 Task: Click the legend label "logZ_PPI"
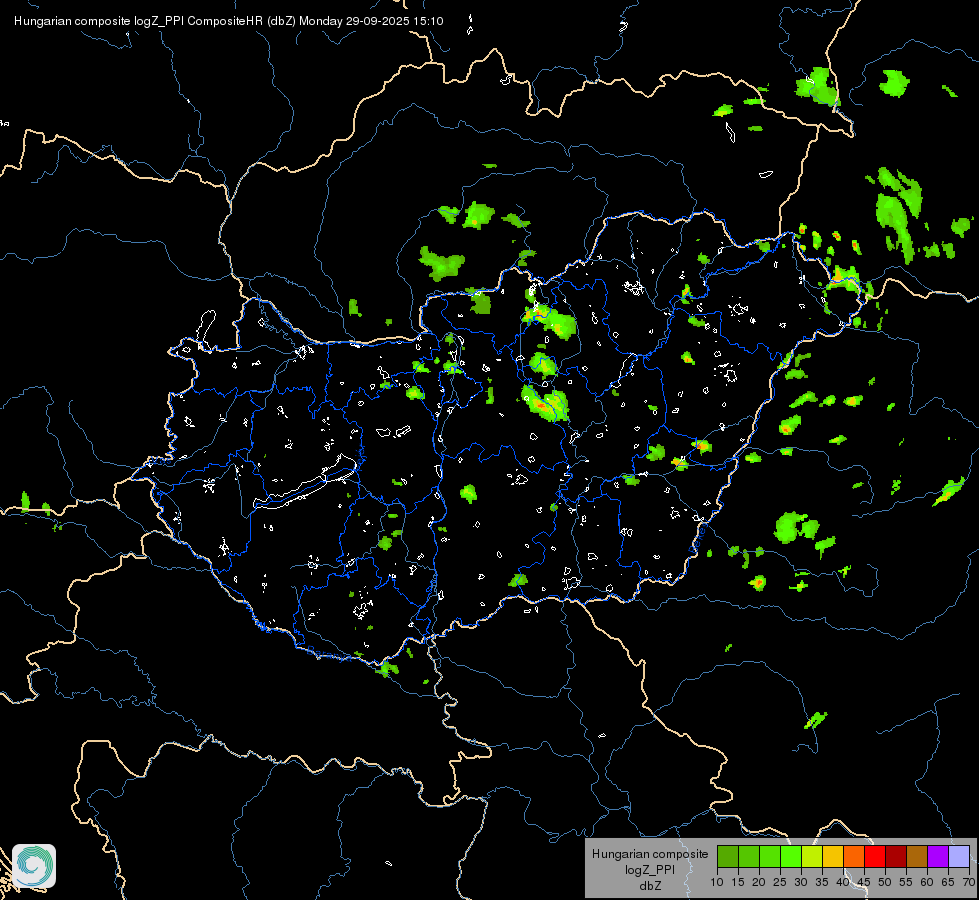[x=650, y=869]
